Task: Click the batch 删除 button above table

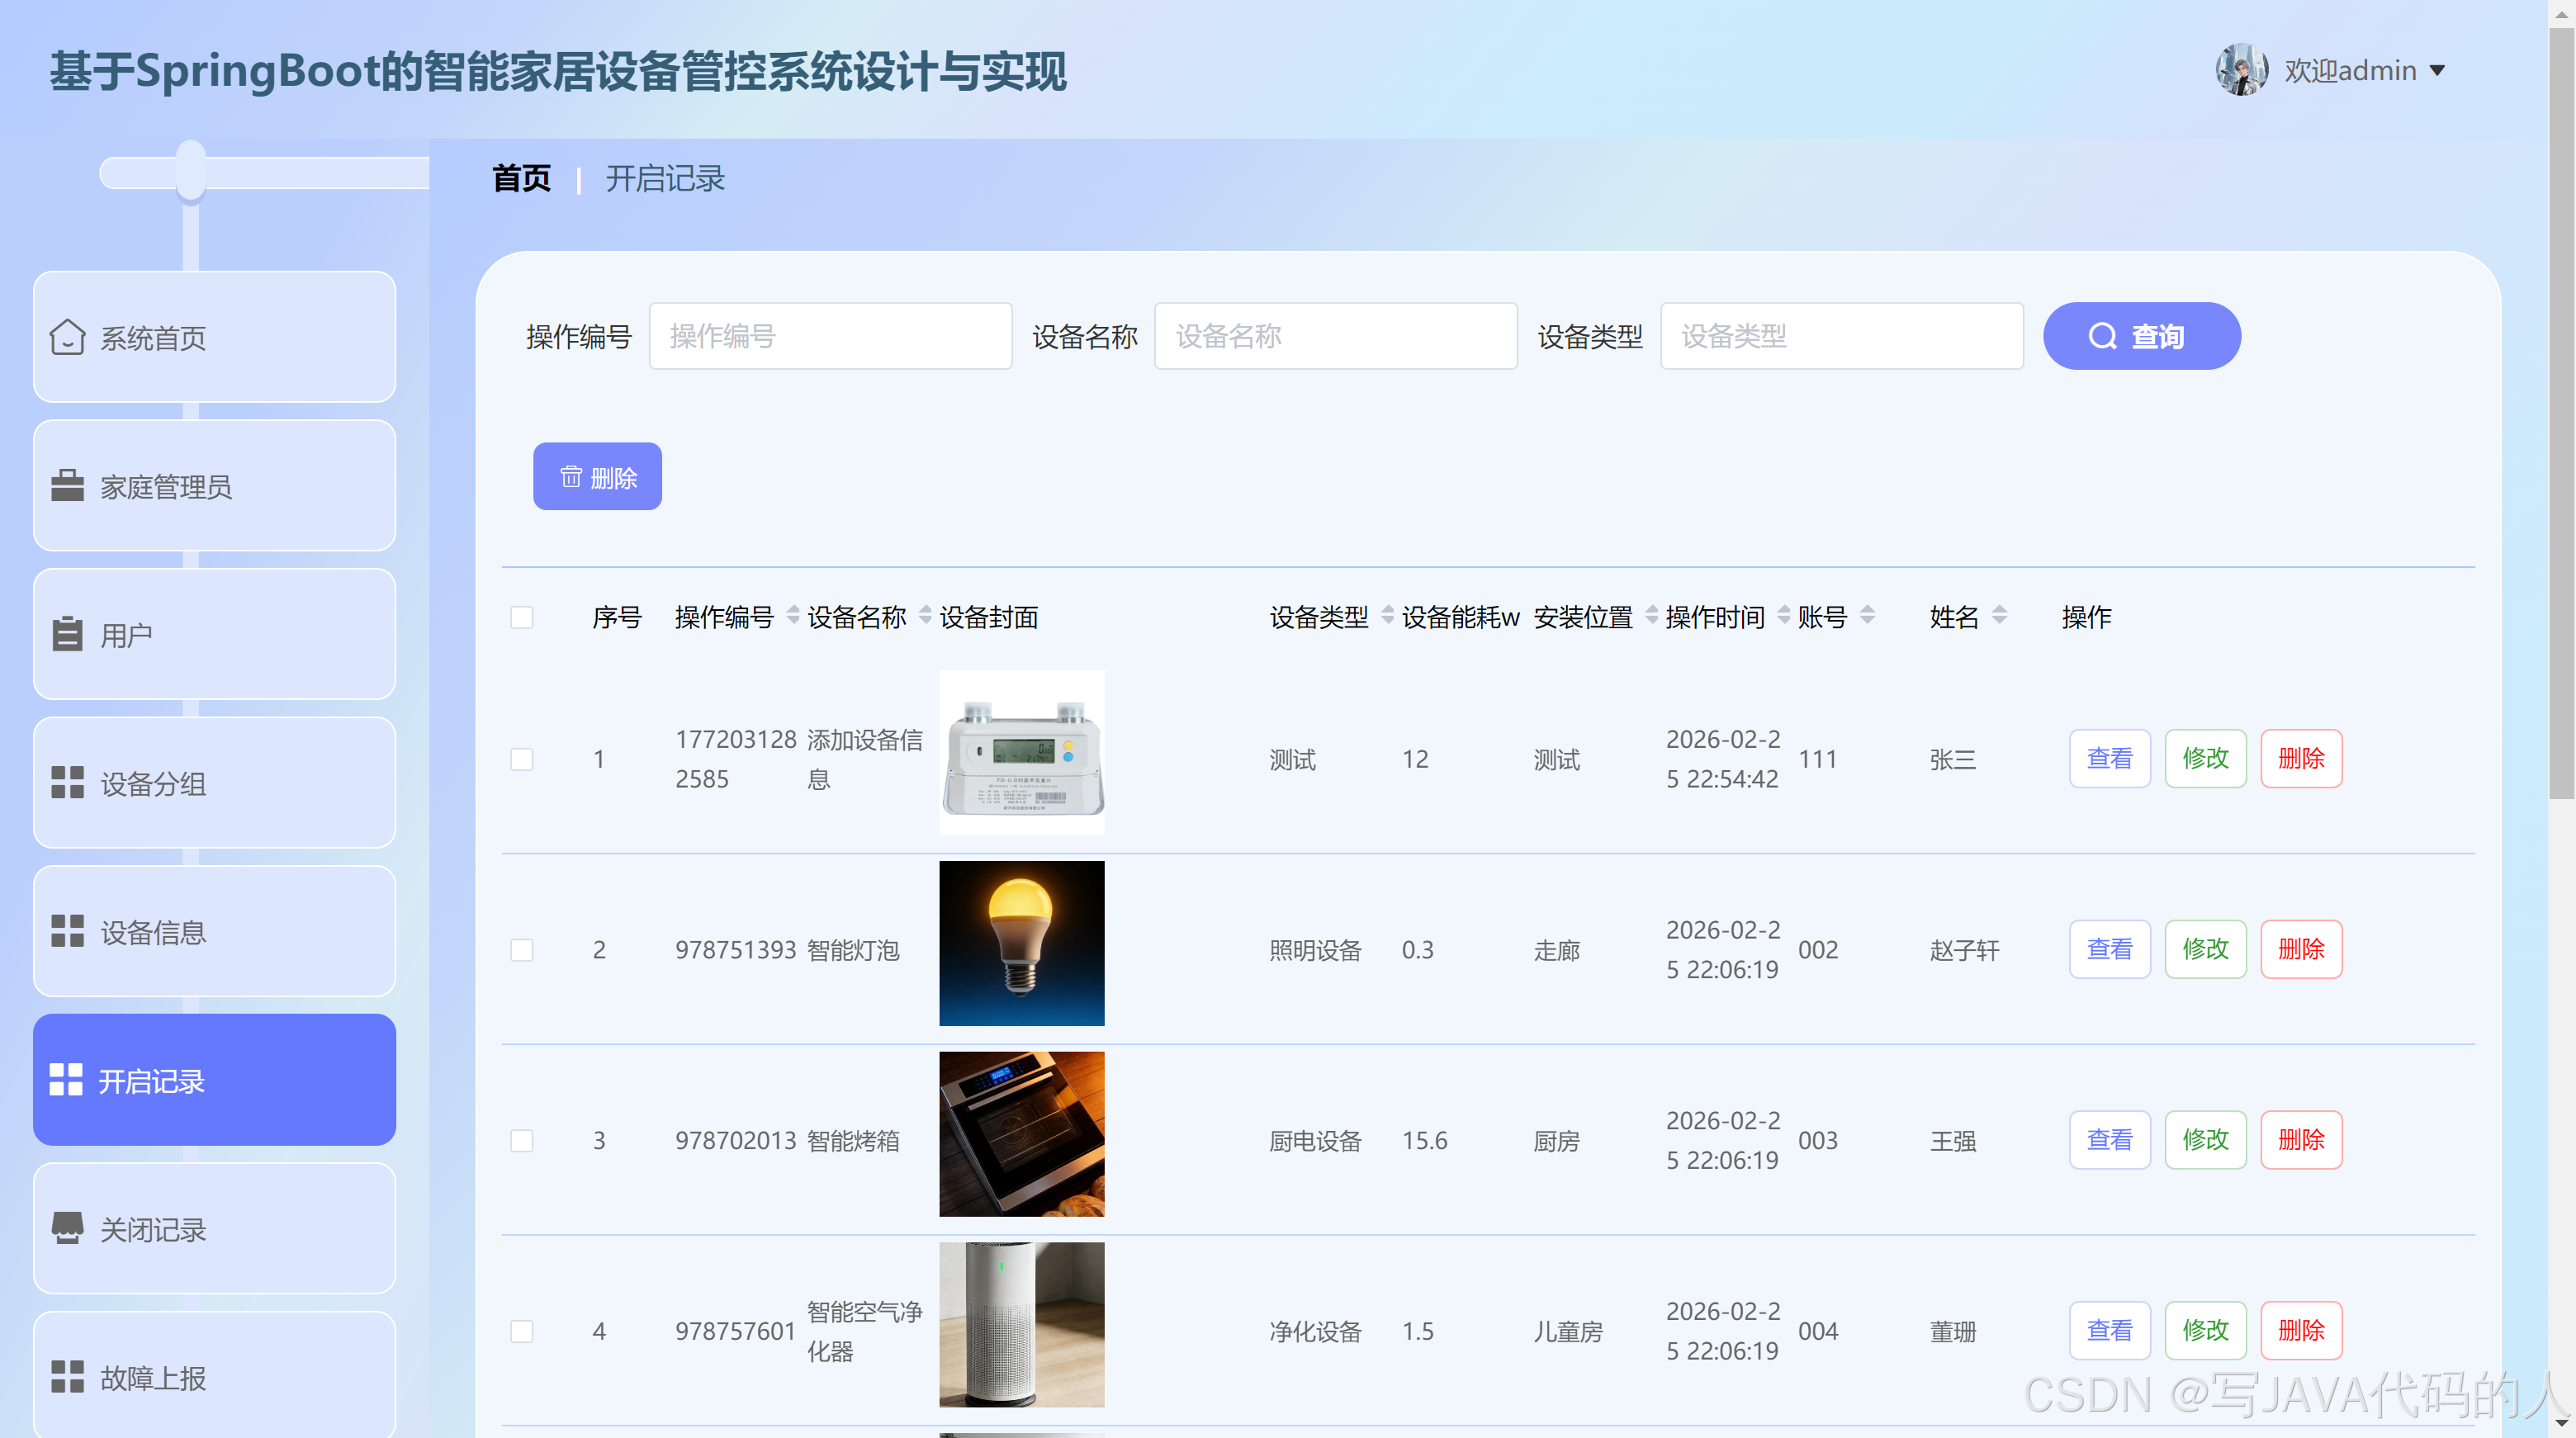Action: pyautogui.click(x=597, y=476)
